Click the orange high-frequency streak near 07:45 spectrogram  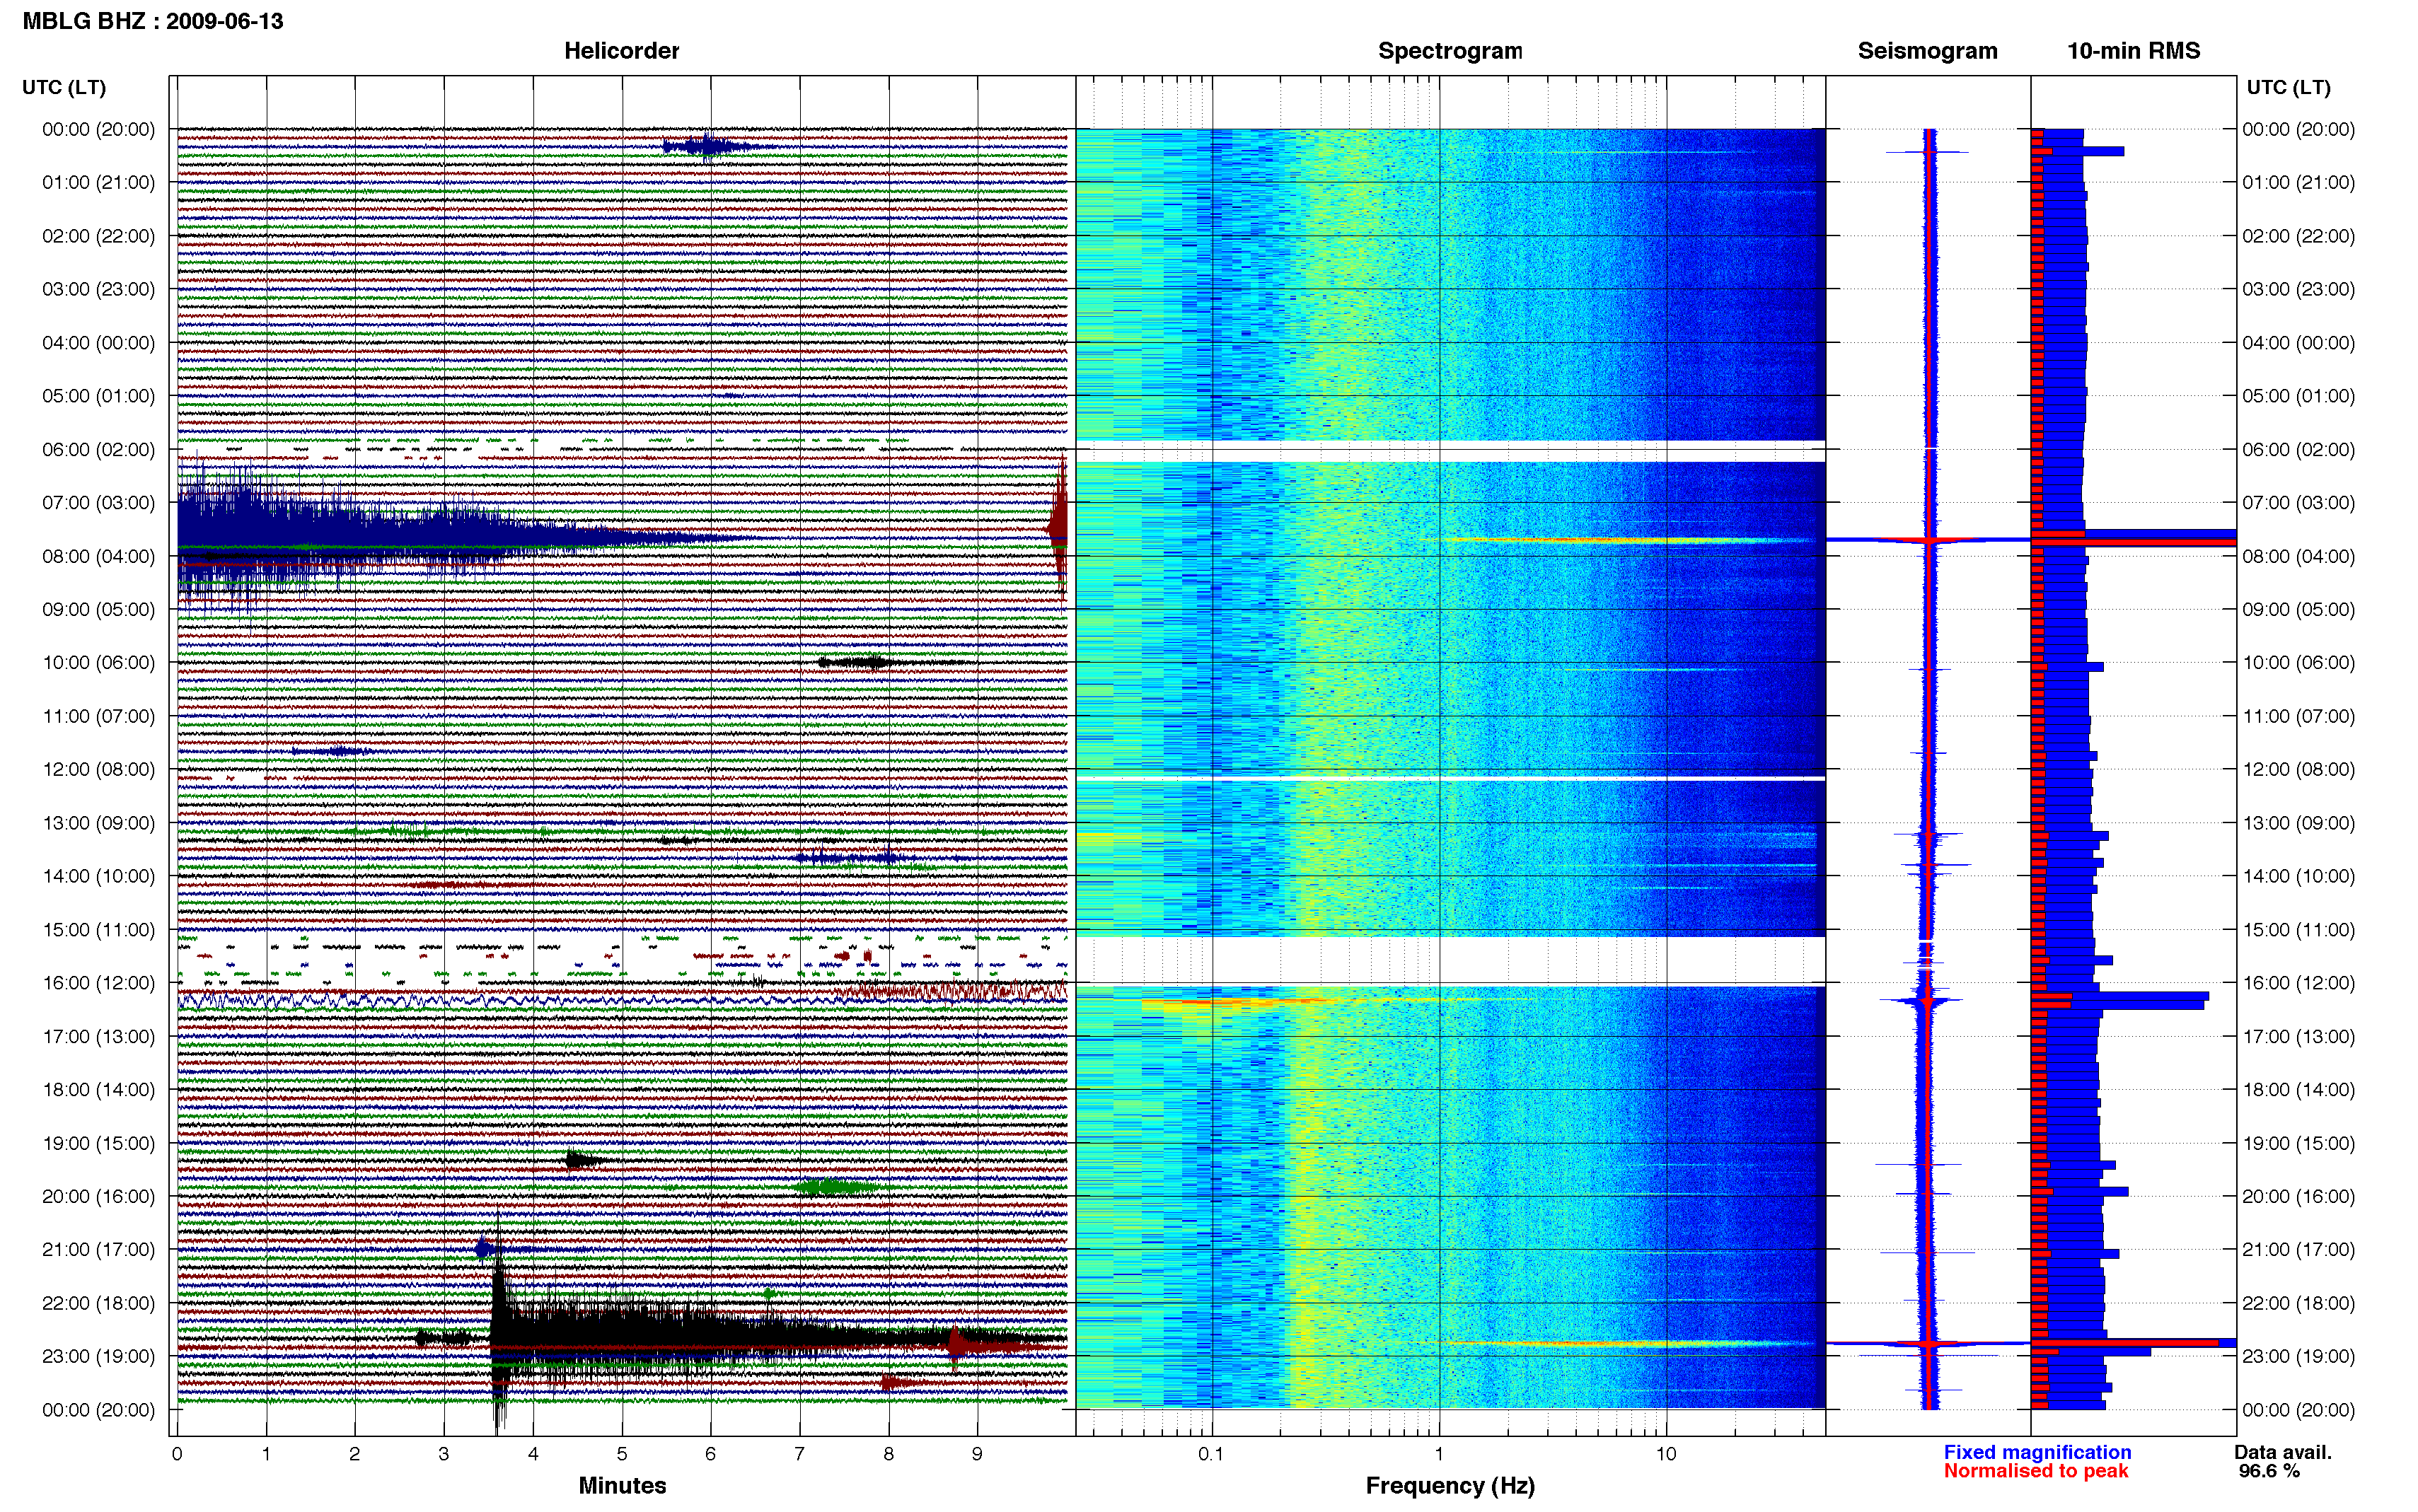[1625, 540]
